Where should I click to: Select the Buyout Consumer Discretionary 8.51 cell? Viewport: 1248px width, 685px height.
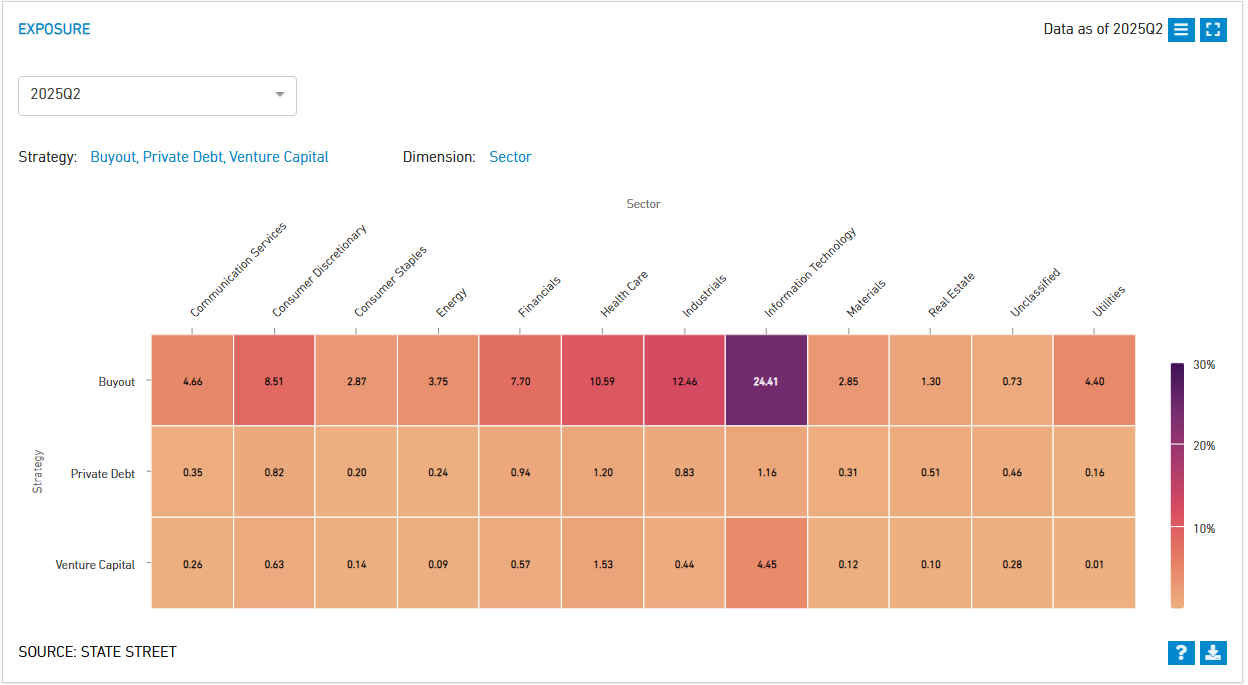pyautogui.click(x=274, y=381)
